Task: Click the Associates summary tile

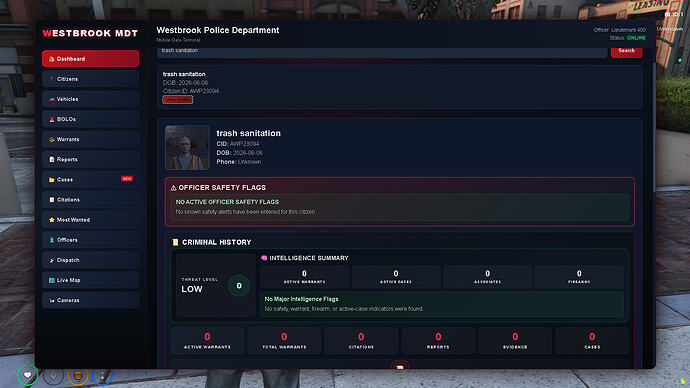Action: click(x=487, y=277)
